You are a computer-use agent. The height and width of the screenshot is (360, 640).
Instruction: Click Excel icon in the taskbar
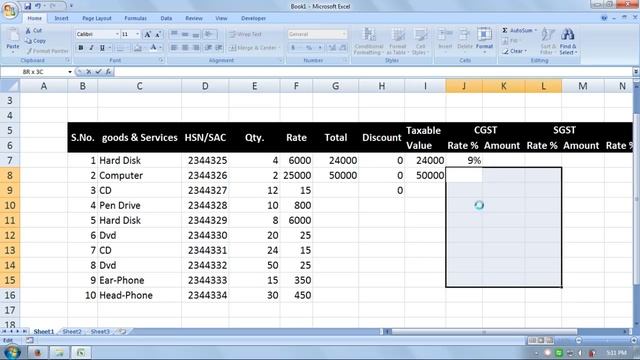[80, 352]
